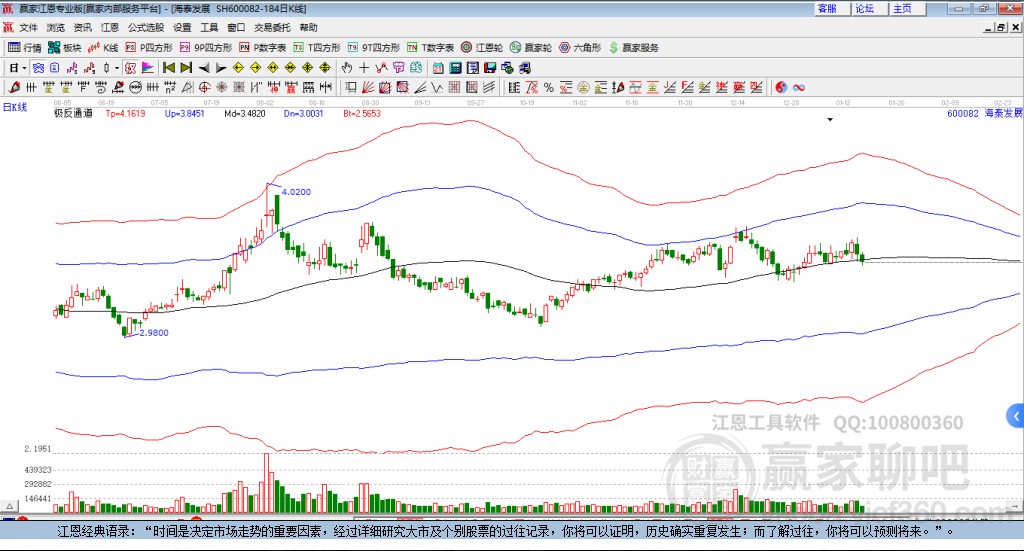Viewport: 1024px width, 551px height.
Task: Launch the 赢家轮 wheel tool
Action: (x=531, y=48)
